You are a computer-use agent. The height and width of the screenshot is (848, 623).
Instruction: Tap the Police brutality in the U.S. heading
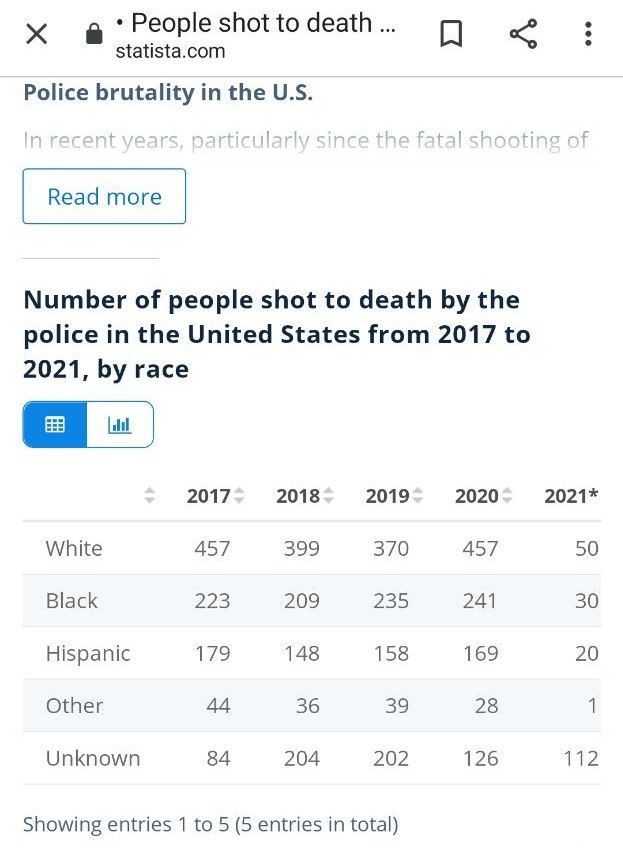click(x=168, y=92)
